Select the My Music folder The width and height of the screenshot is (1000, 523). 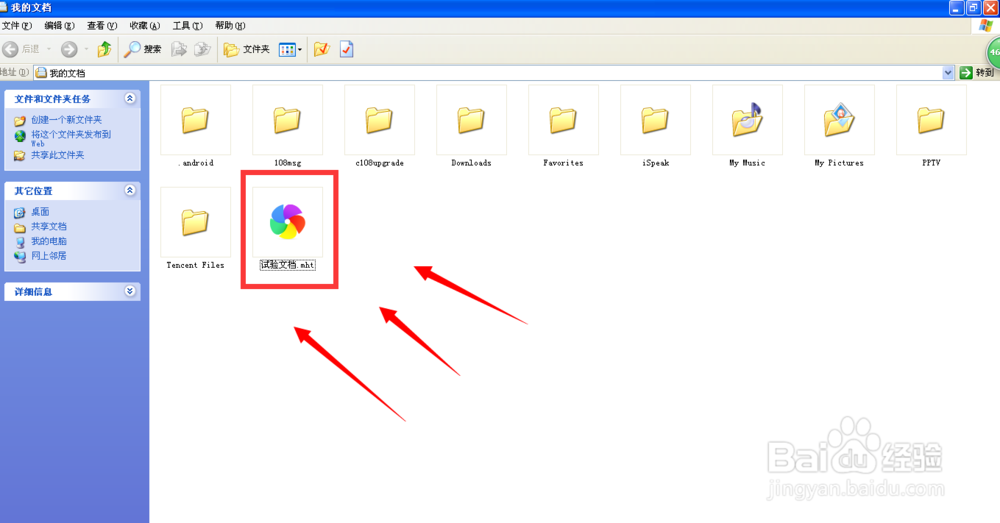(747, 120)
